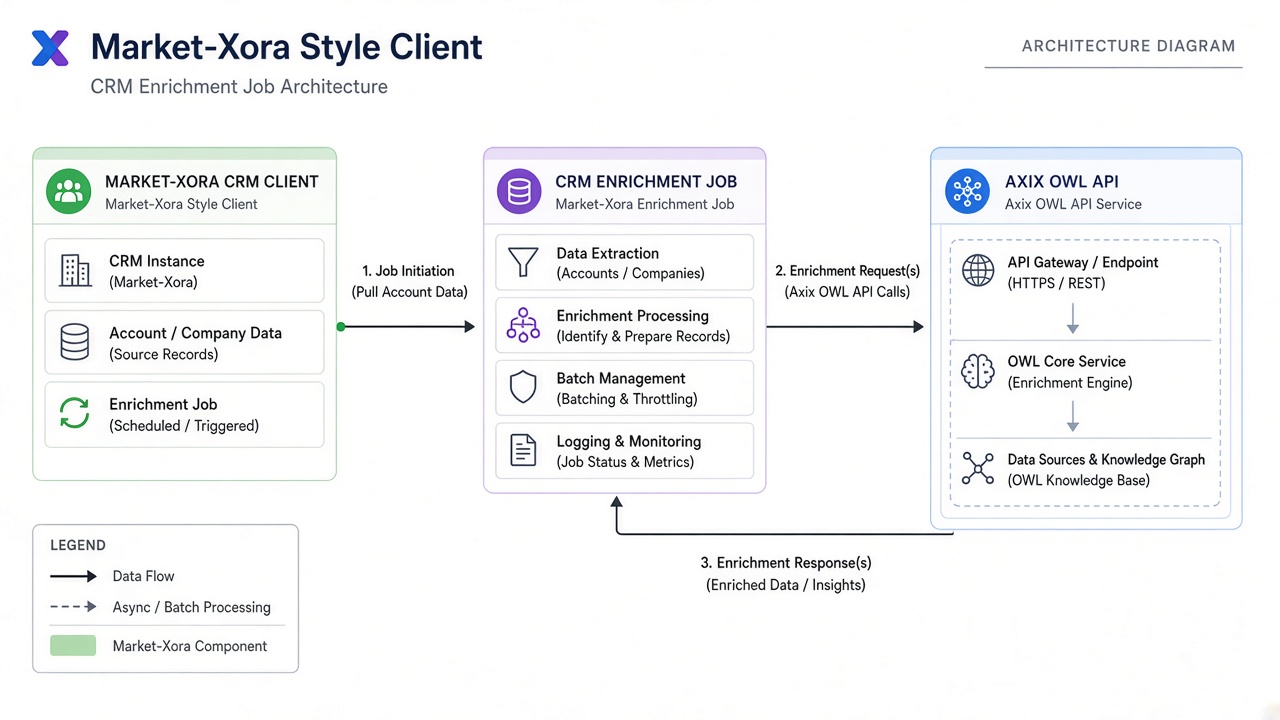Click the building icon for CRM Instance
1280x720 pixels.
(x=75, y=270)
